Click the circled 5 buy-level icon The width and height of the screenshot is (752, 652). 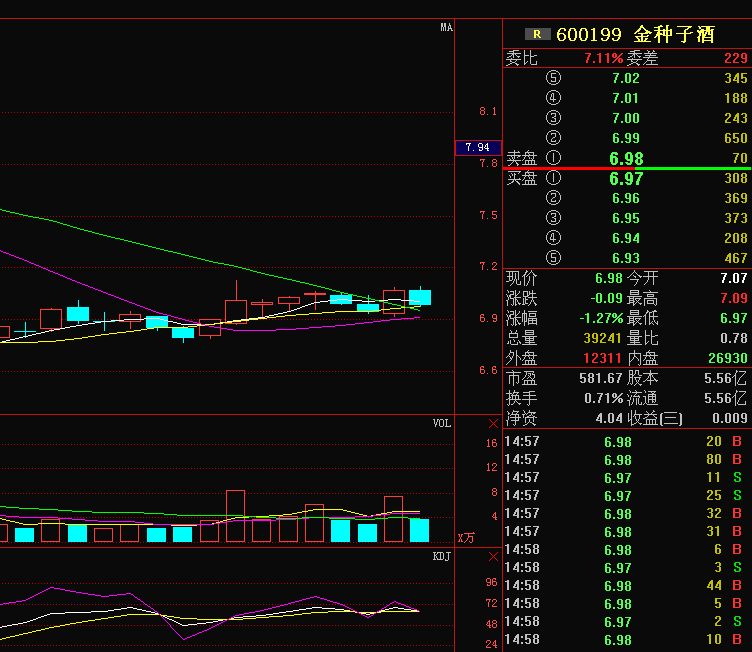[x=553, y=258]
